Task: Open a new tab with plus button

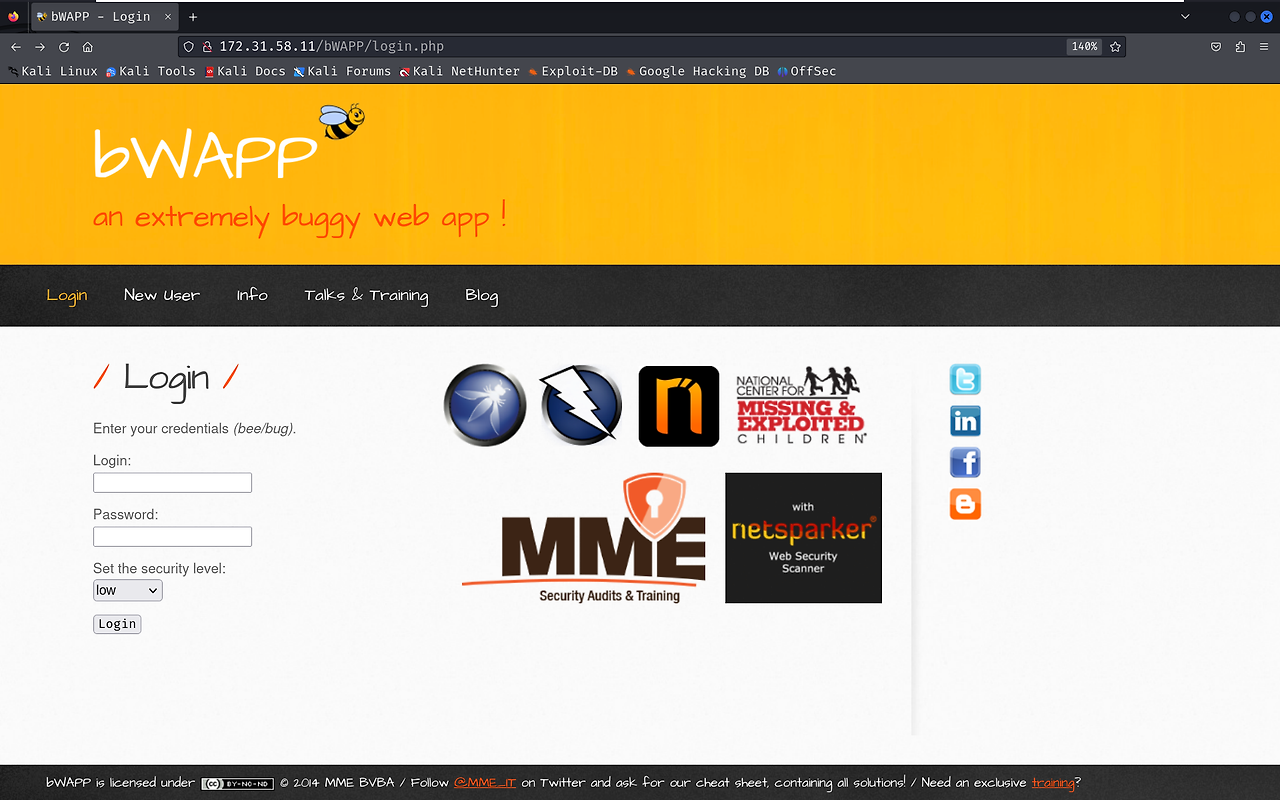Action: point(193,17)
